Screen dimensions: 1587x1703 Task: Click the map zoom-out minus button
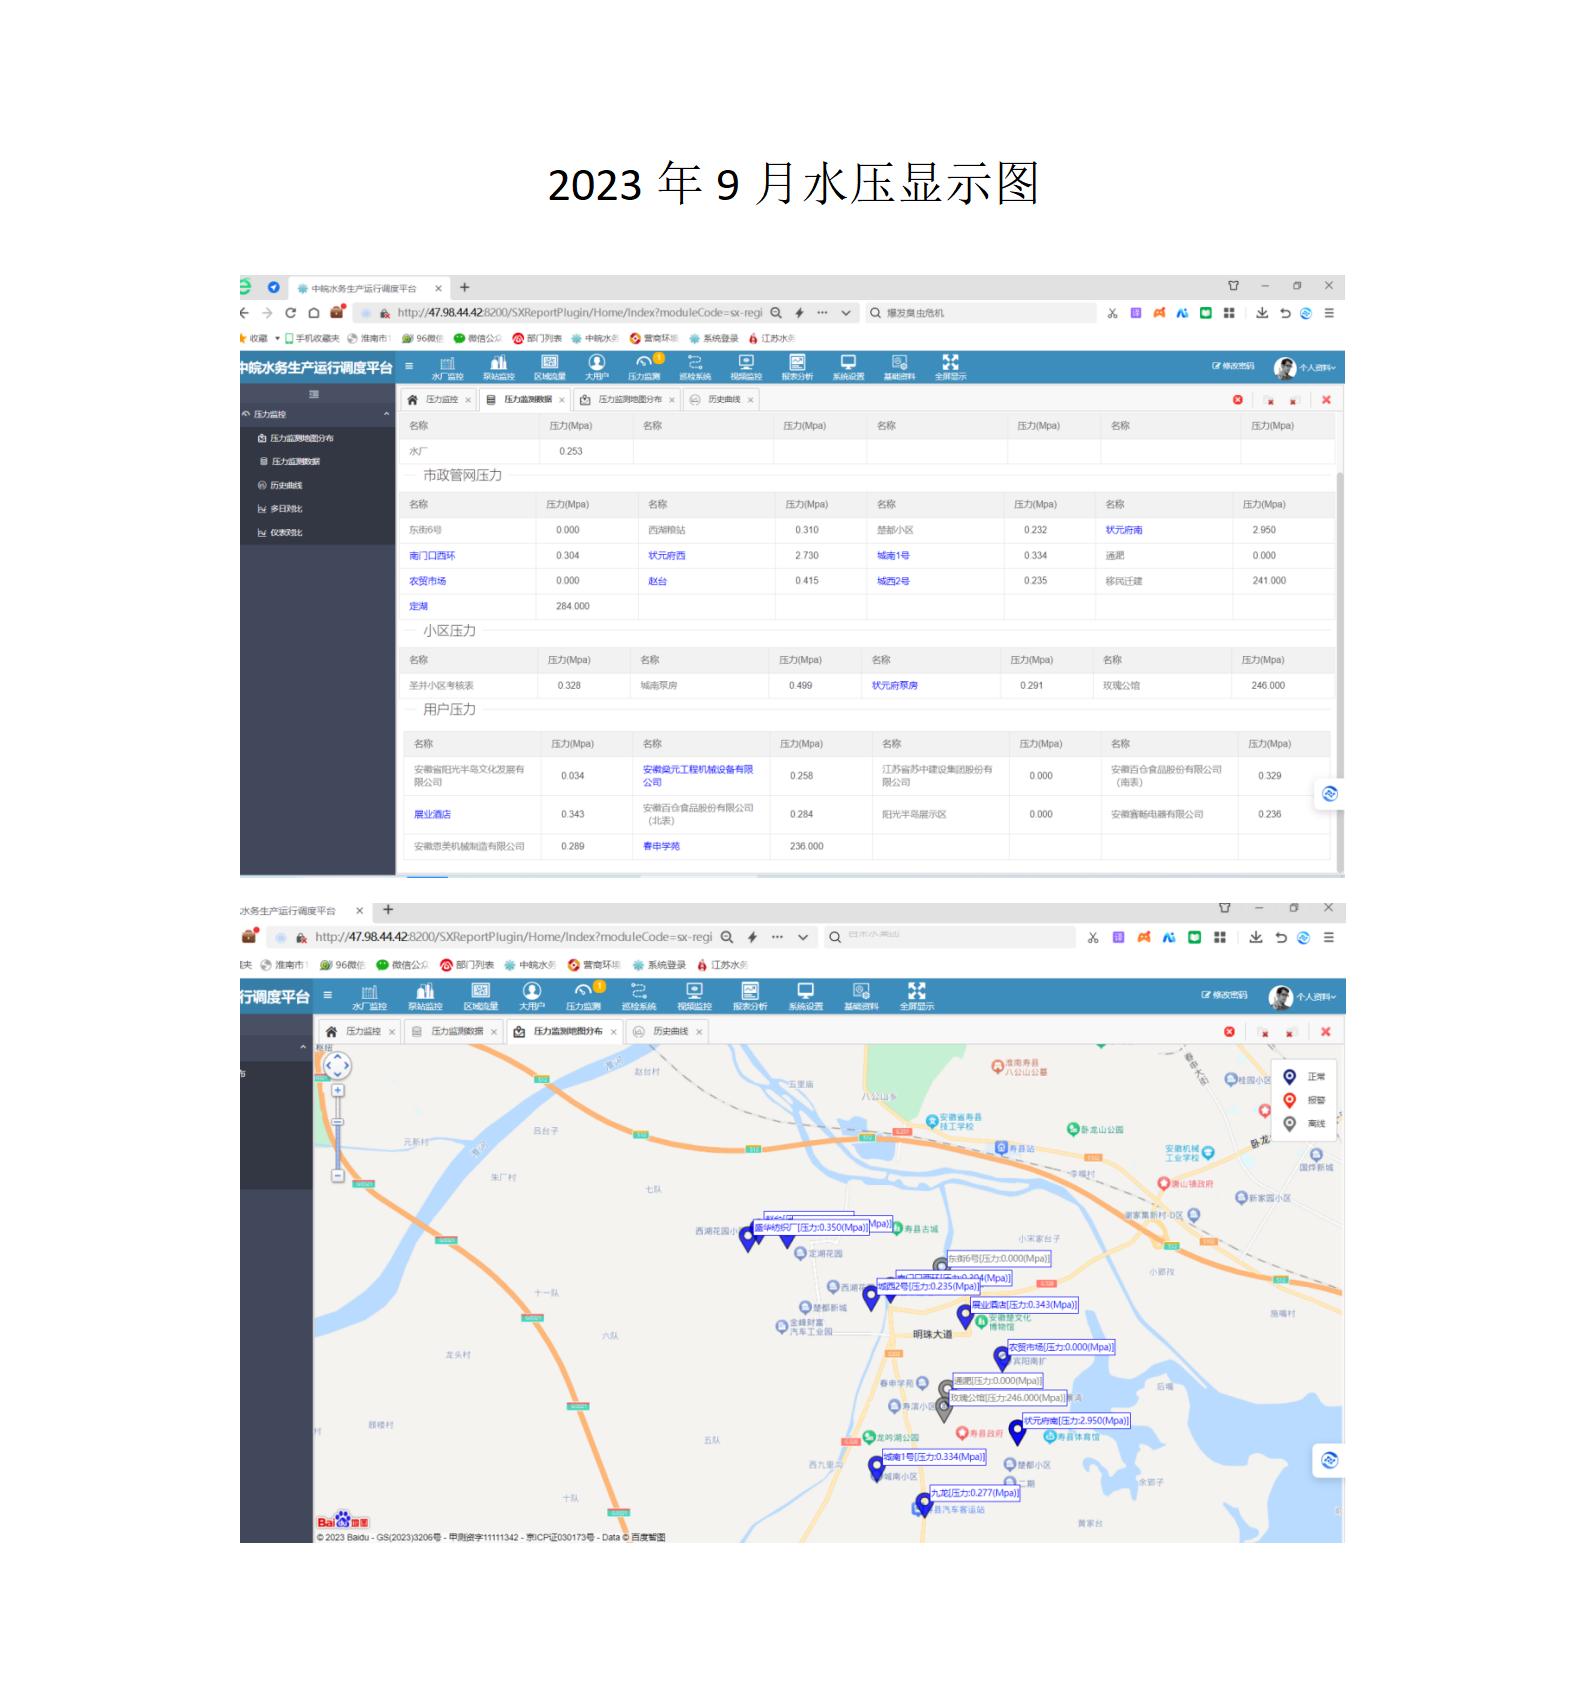click(338, 1176)
